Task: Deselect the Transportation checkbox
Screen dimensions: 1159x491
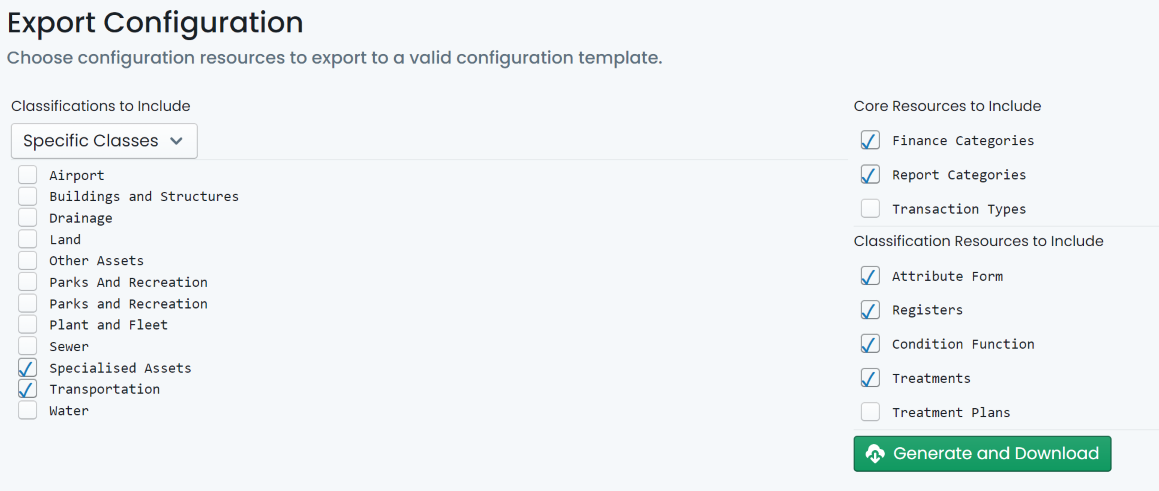Action: [x=27, y=389]
